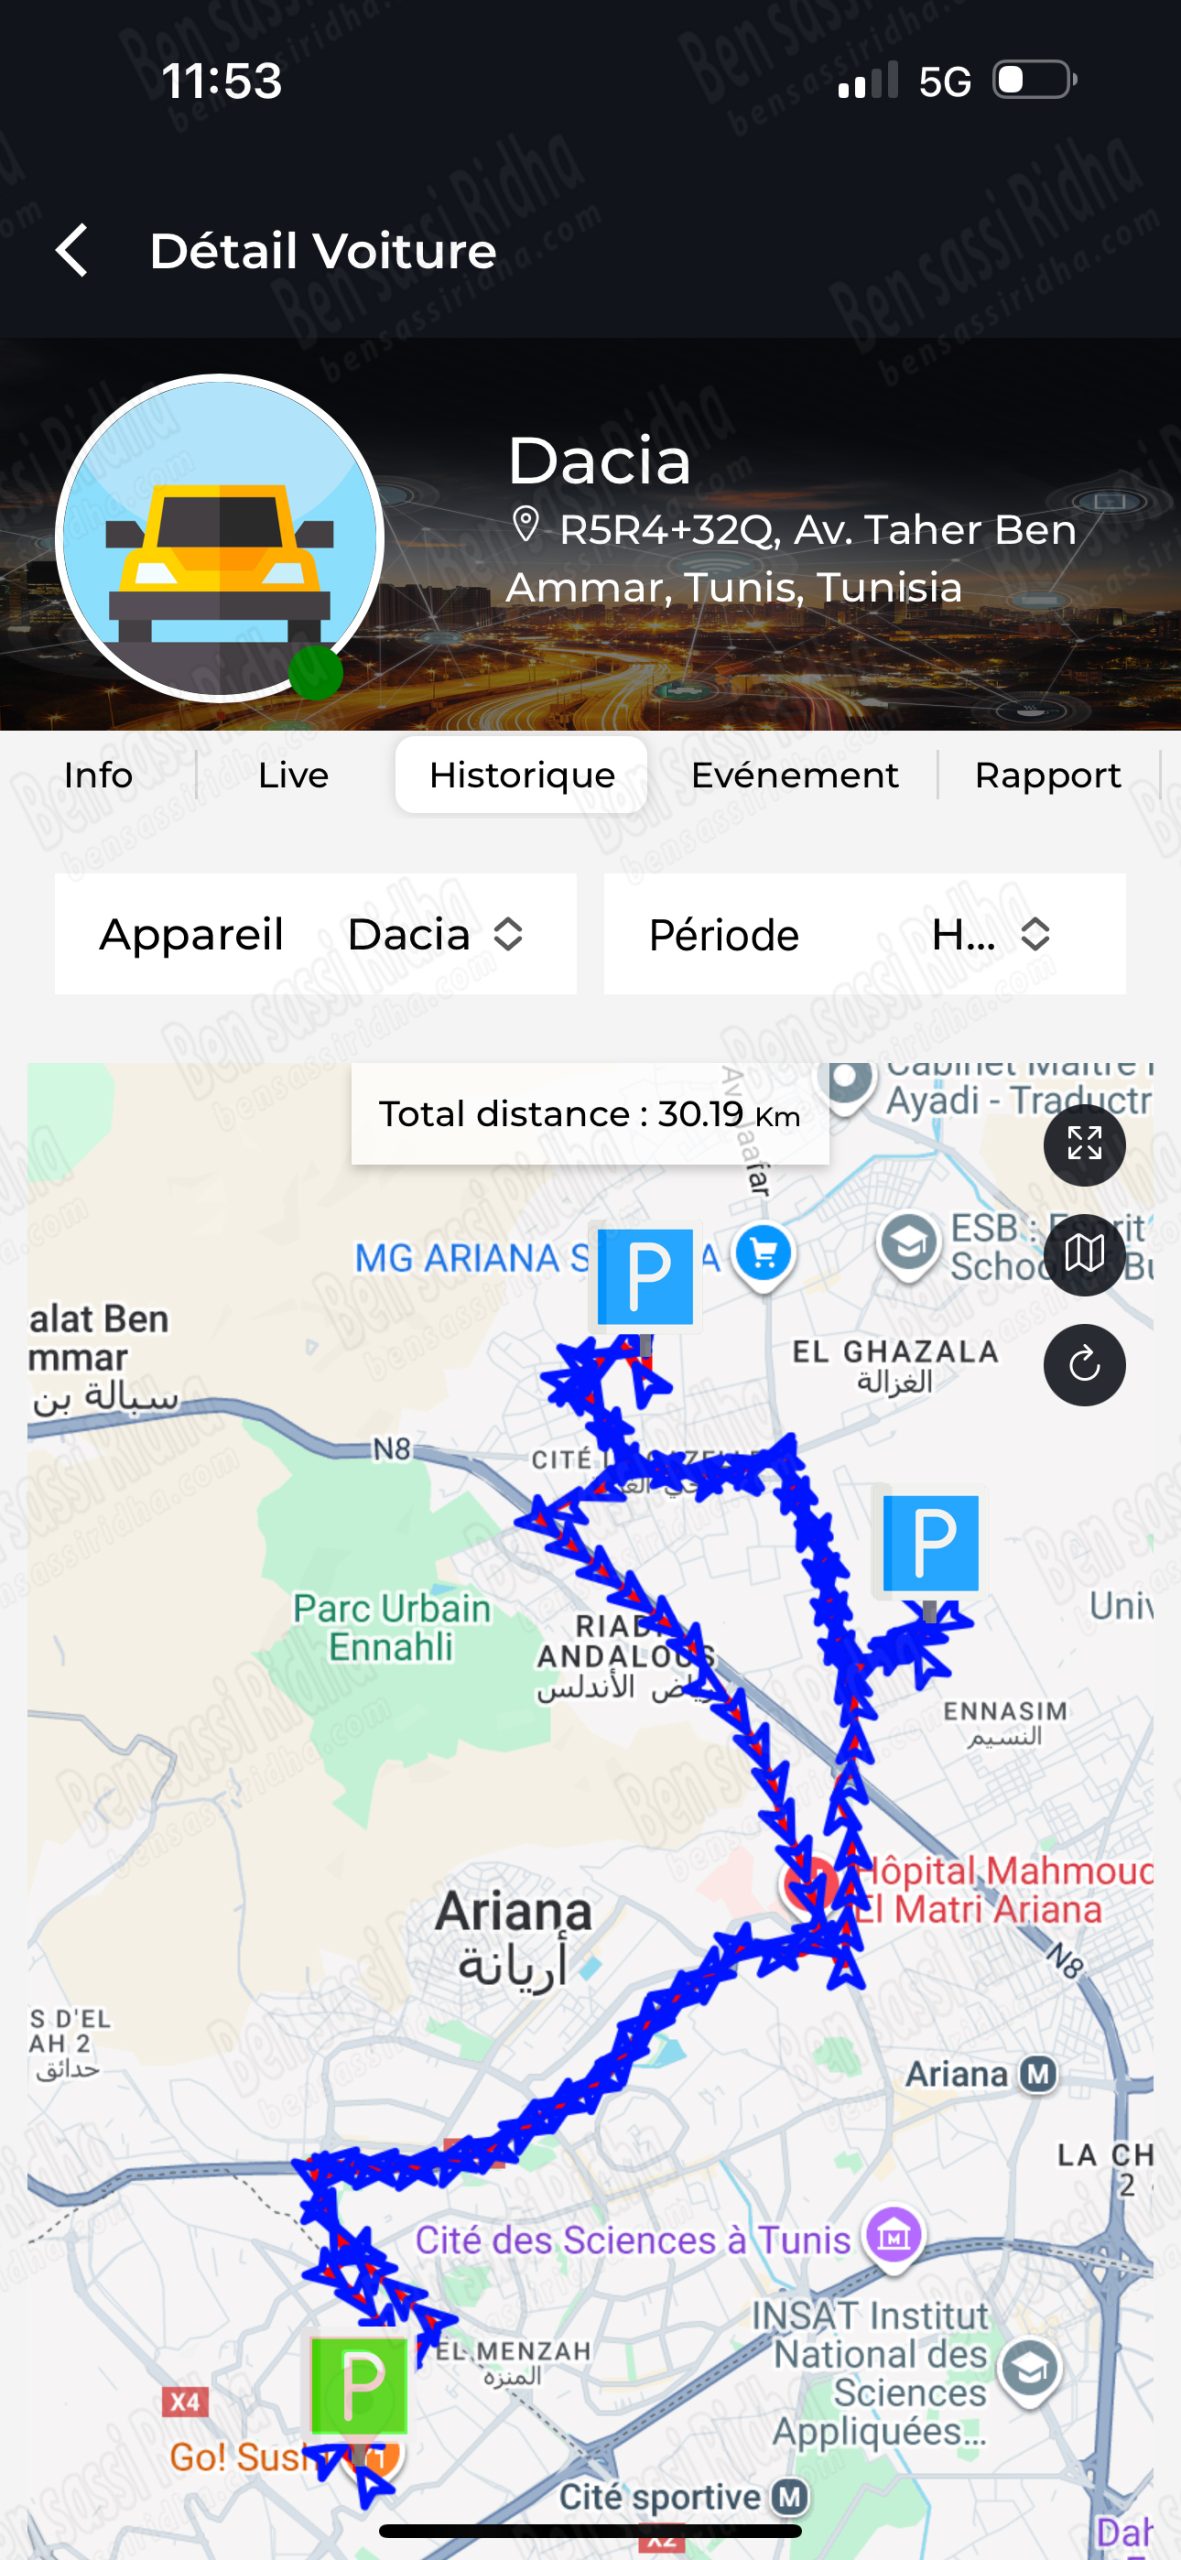
Task: Tap the location pin icon beside address
Action: [526, 525]
